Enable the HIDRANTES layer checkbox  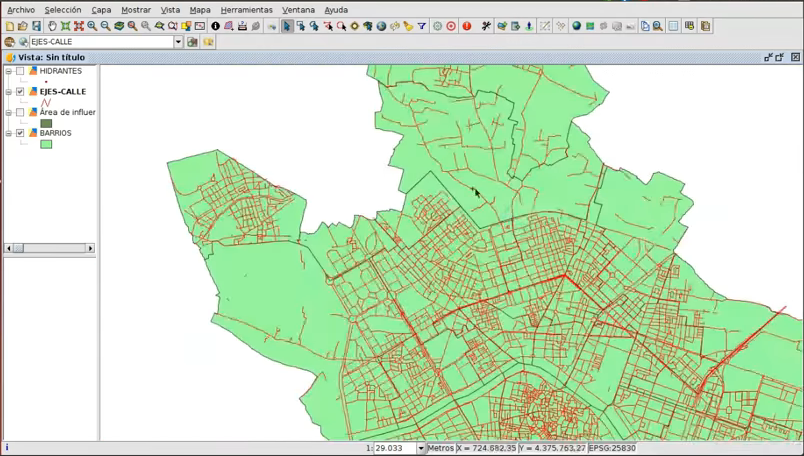tap(20, 71)
